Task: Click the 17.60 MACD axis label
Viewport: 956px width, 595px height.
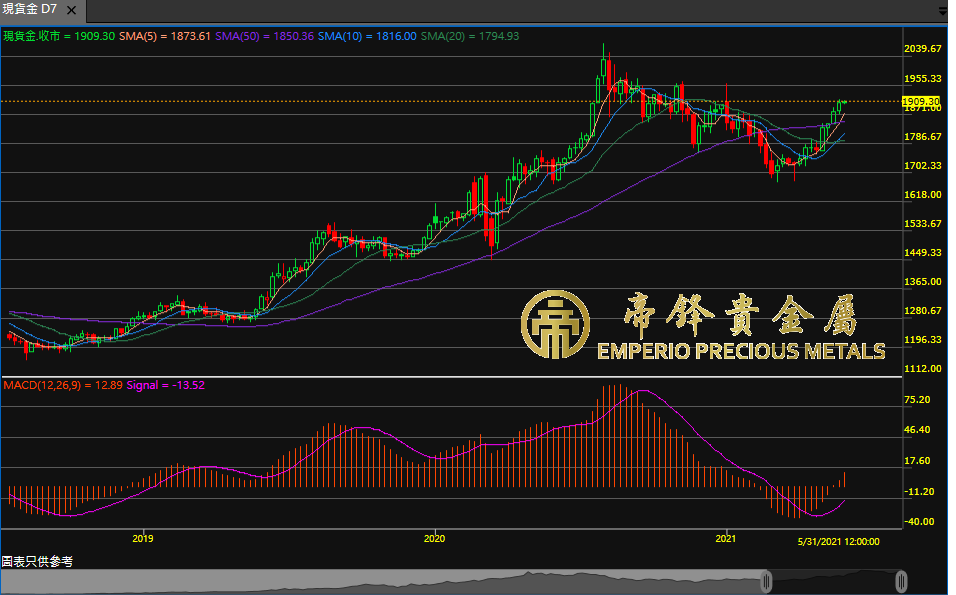Action: click(917, 461)
